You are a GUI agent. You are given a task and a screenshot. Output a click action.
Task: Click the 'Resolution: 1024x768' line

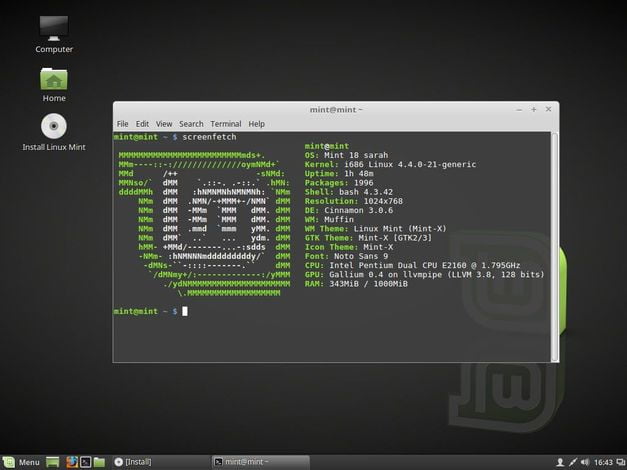pos(354,201)
